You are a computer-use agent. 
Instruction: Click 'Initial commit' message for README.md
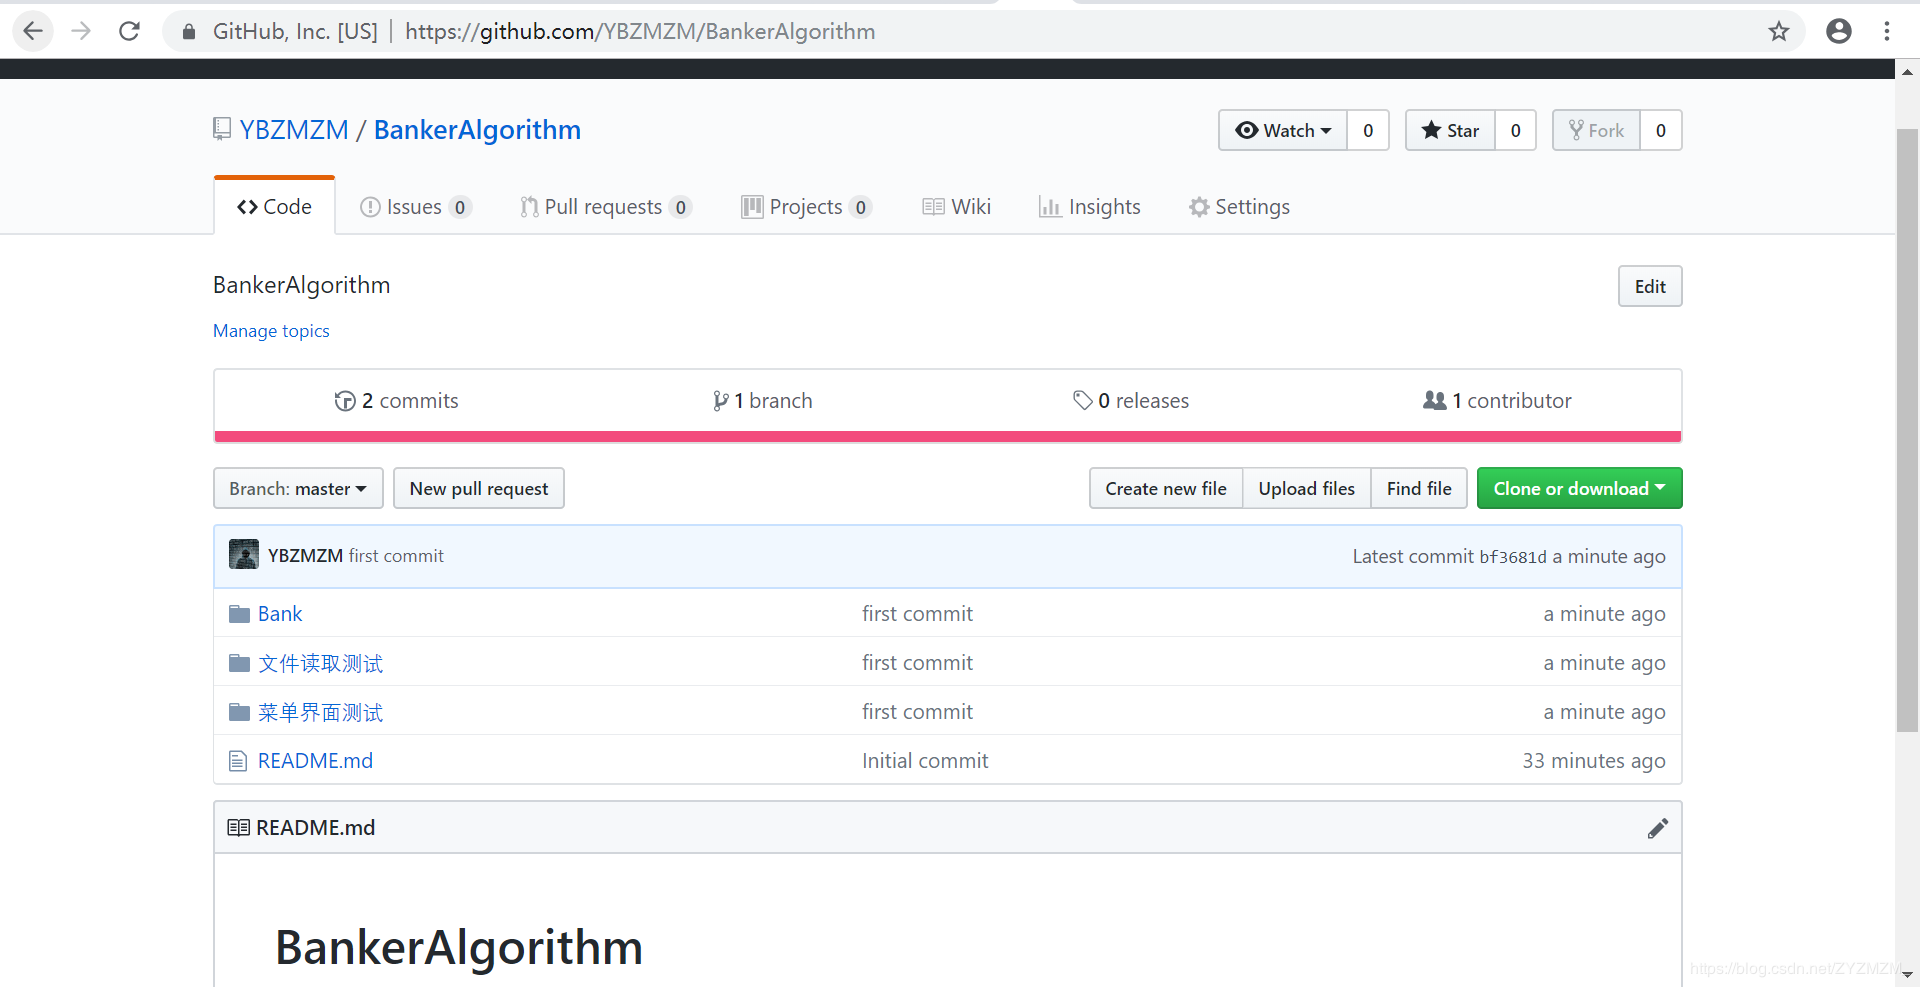[x=925, y=761]
